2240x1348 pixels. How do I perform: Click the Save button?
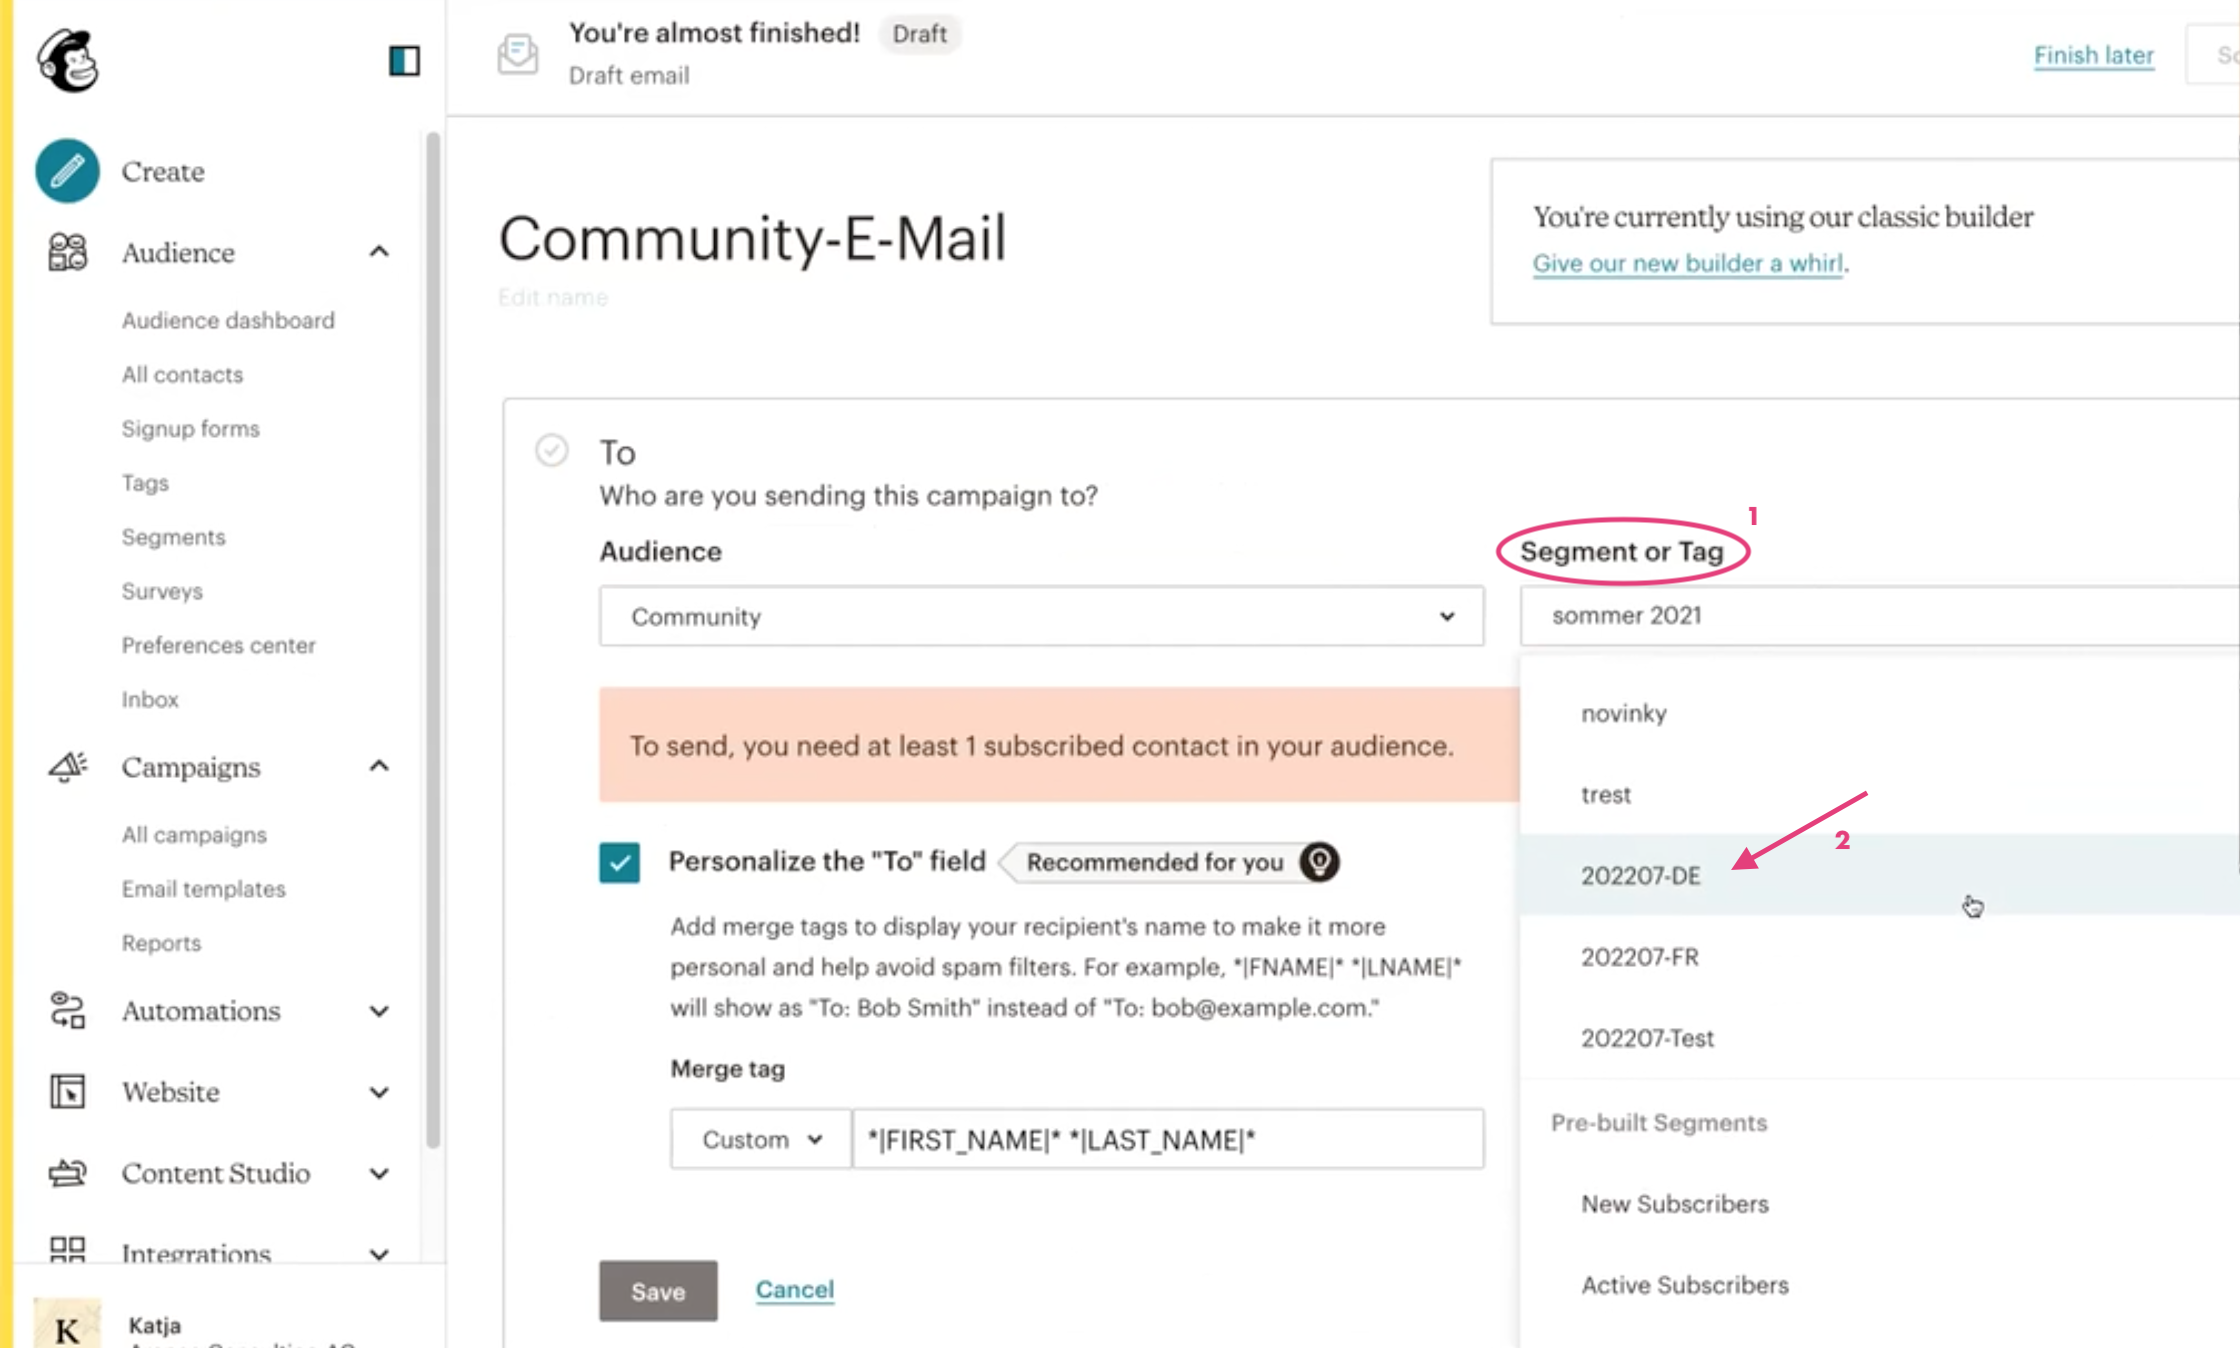click(x=658, y=1291)
